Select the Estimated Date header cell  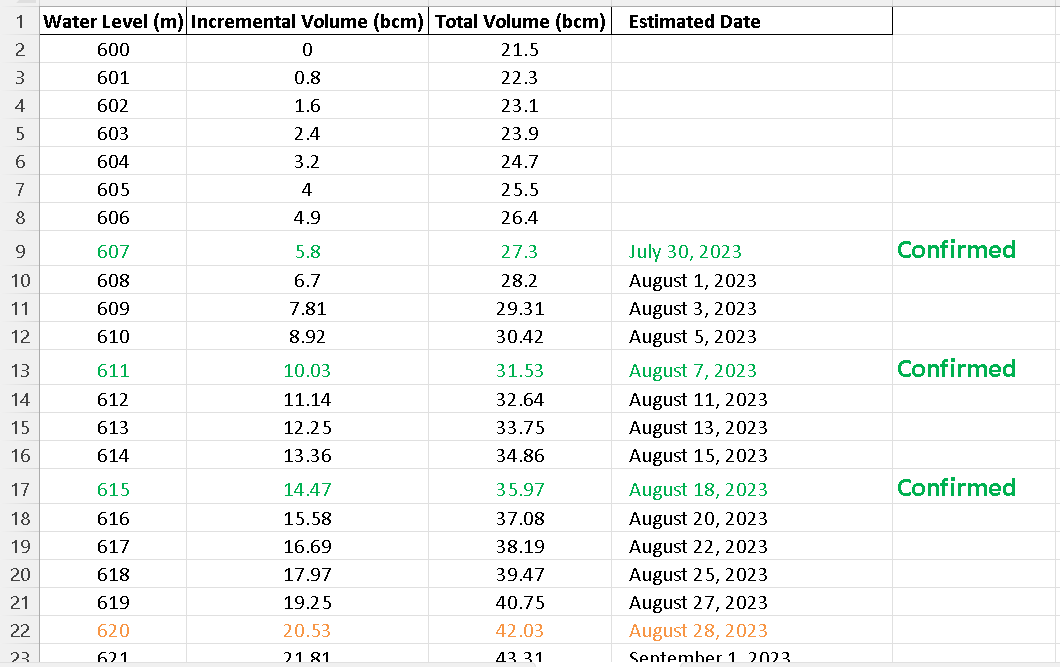[752, 22]
